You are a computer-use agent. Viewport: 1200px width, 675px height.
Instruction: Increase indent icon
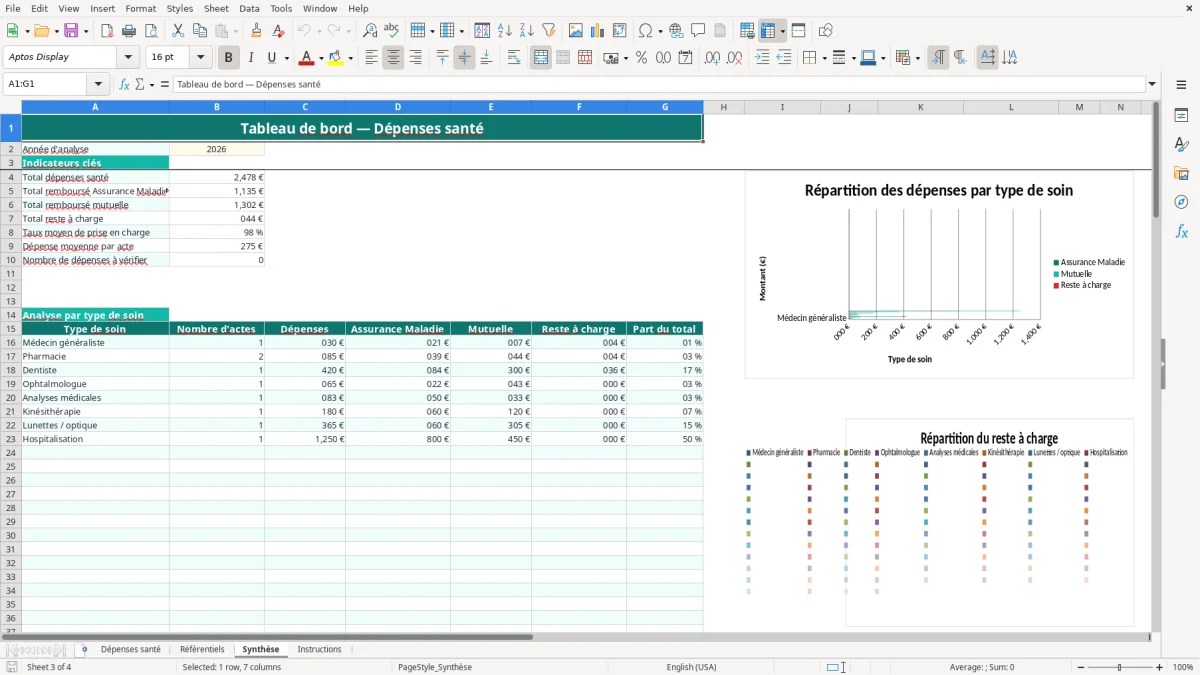tap(762, 58)
